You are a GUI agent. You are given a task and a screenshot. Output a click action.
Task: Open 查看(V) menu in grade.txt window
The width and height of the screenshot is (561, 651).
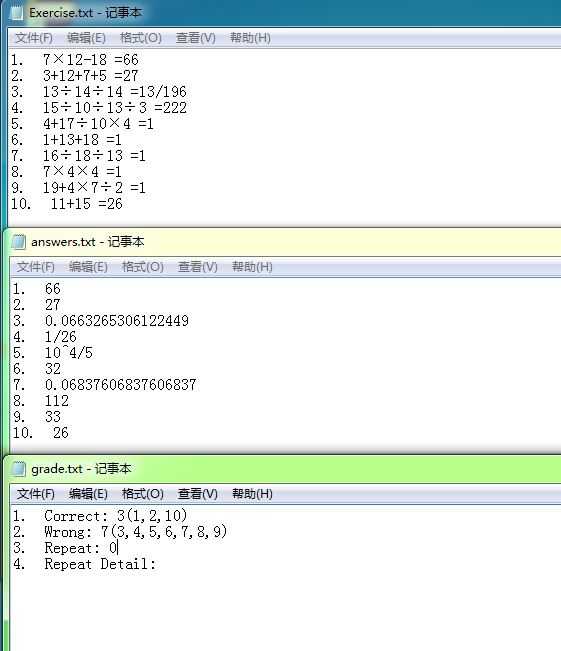pyautogui.click(x=198, y=494)
